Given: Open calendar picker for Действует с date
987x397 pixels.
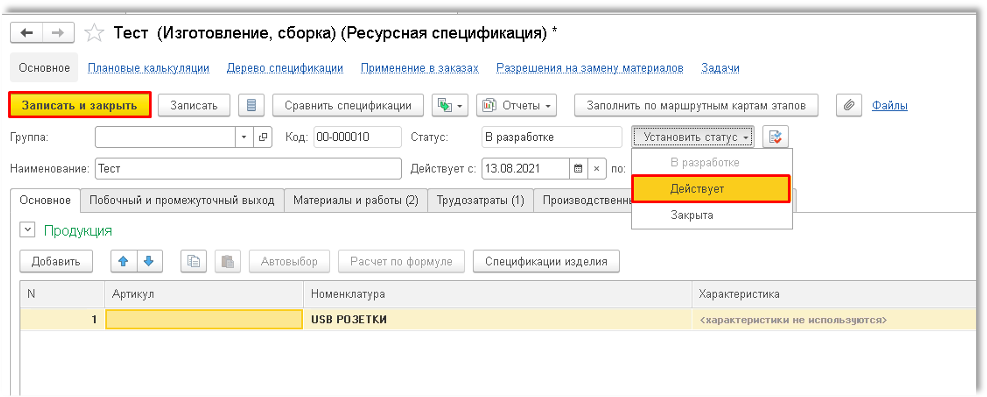Looking at the screenshot, I should coord(578,169).
